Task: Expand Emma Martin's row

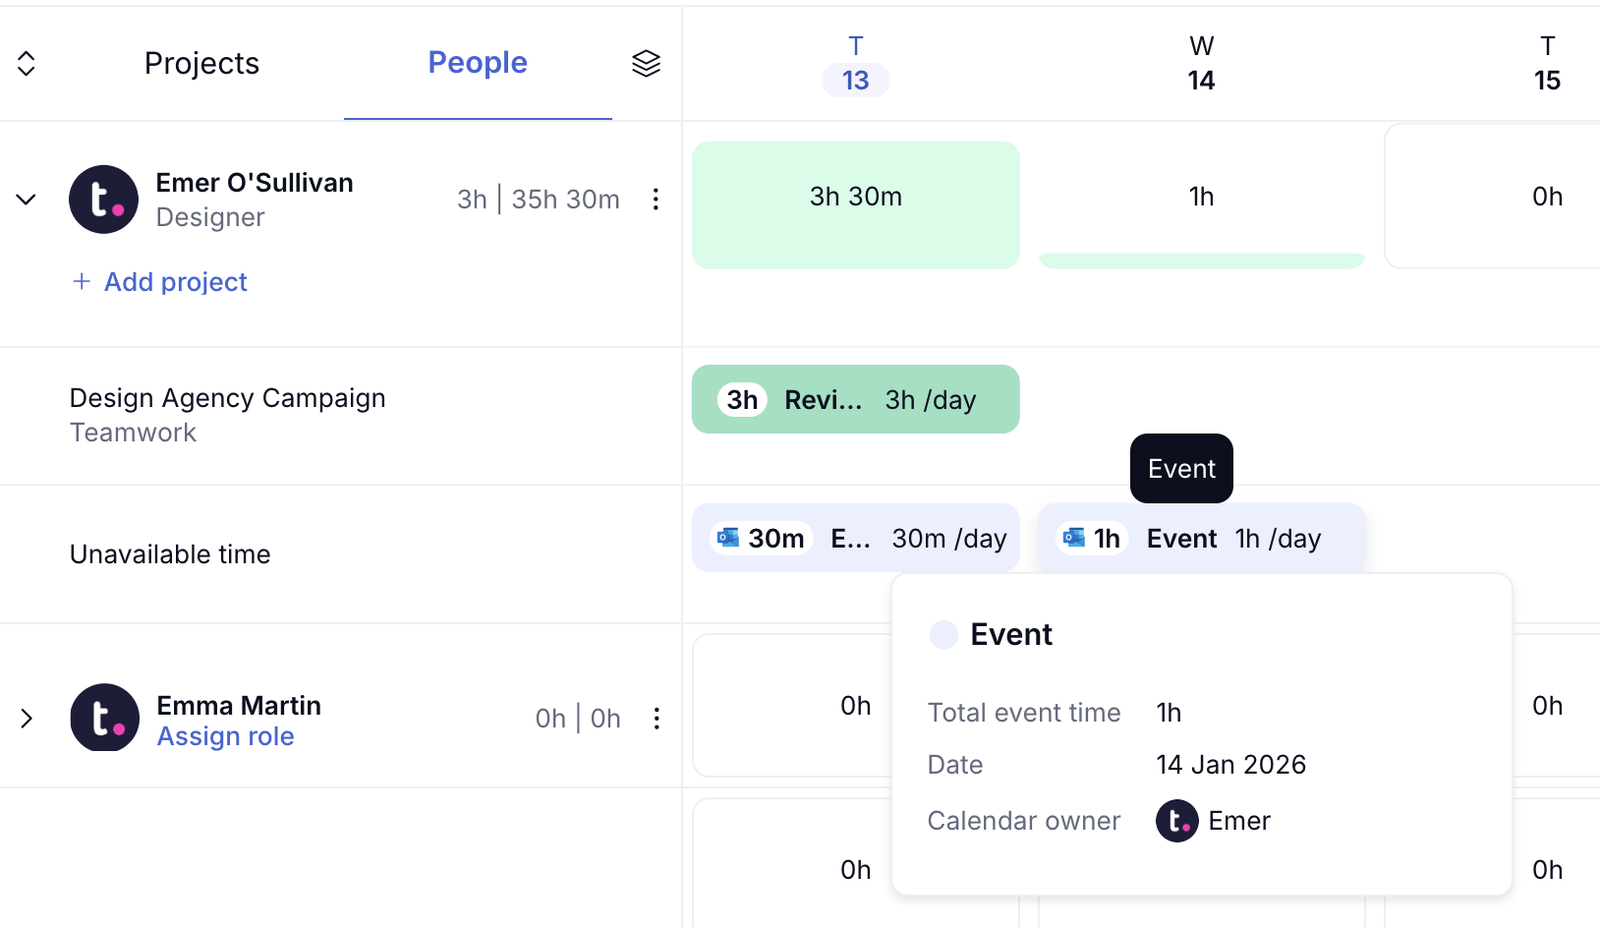Action: [x=27, y=718]
